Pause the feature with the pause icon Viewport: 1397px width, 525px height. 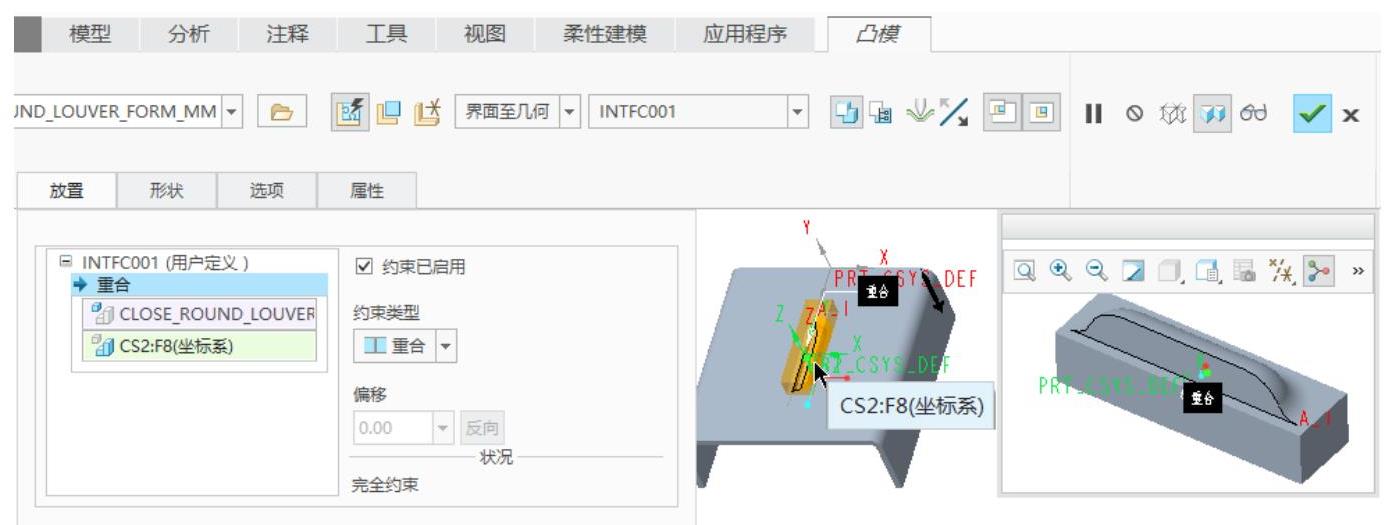point(1094,112)
